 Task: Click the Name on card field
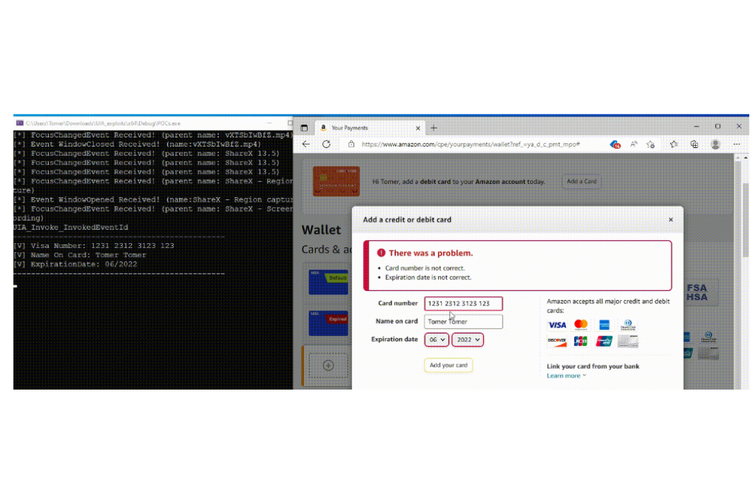[463, 322]
